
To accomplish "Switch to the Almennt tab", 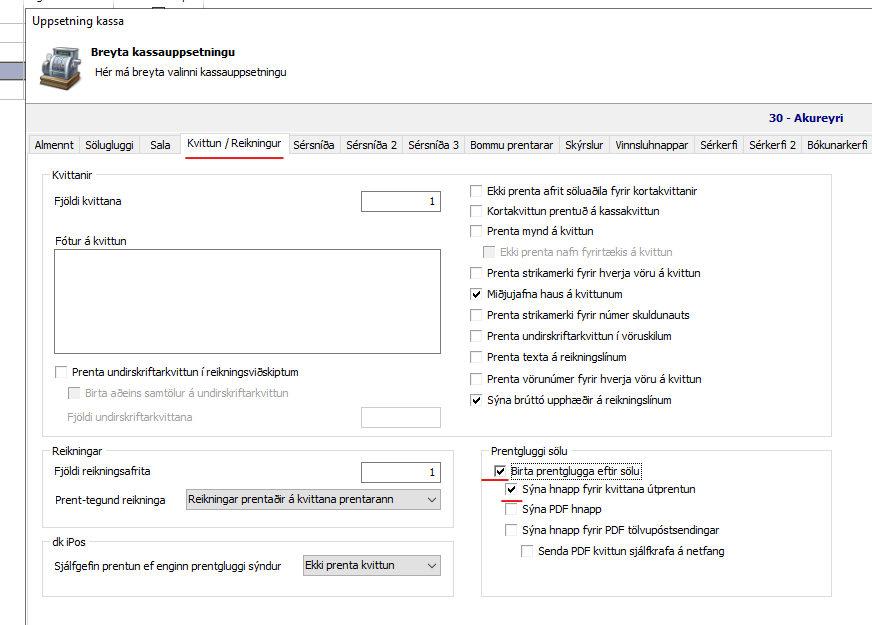I will pyautogui.click(x=54, y=145).
